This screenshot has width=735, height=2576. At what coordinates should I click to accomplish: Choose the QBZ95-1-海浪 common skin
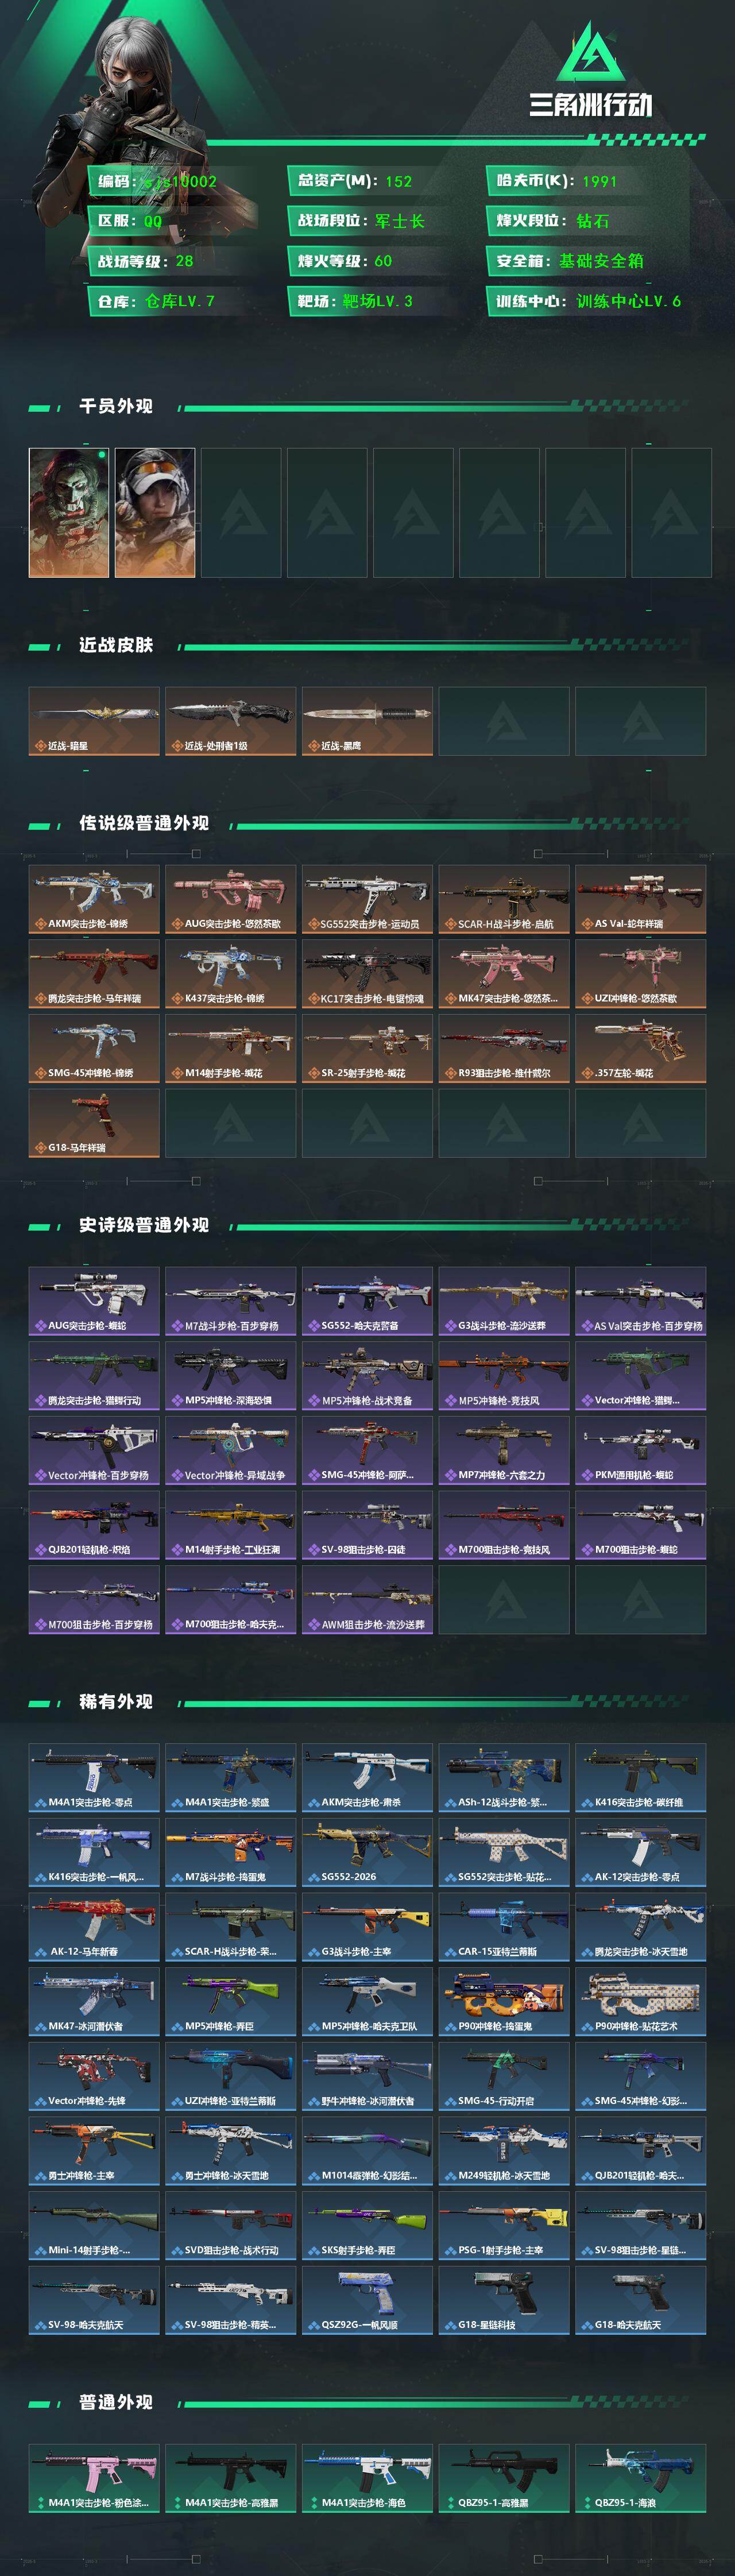tap(641, 2478)
